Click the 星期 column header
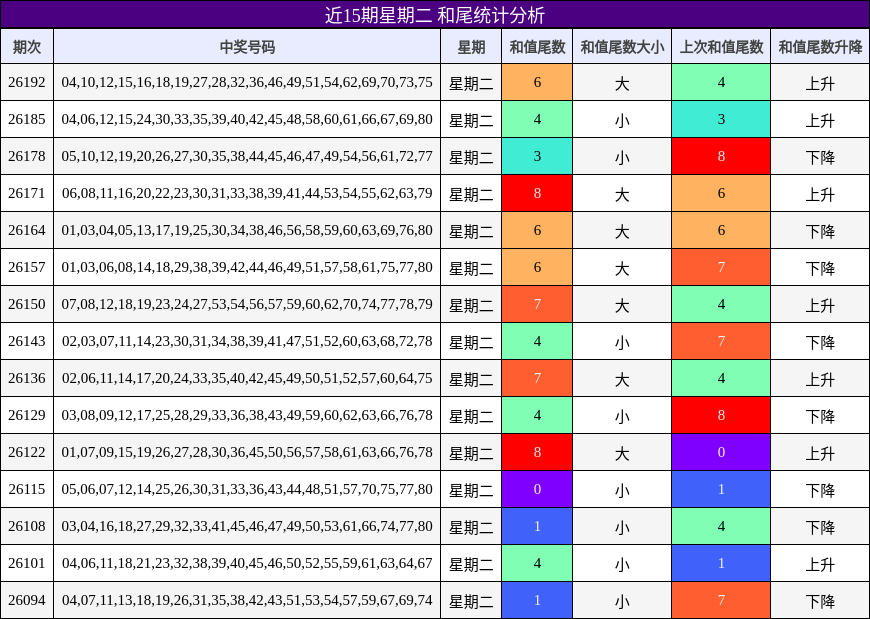Image resolution: width=870 pixels, height=619 pixels. 471,47
